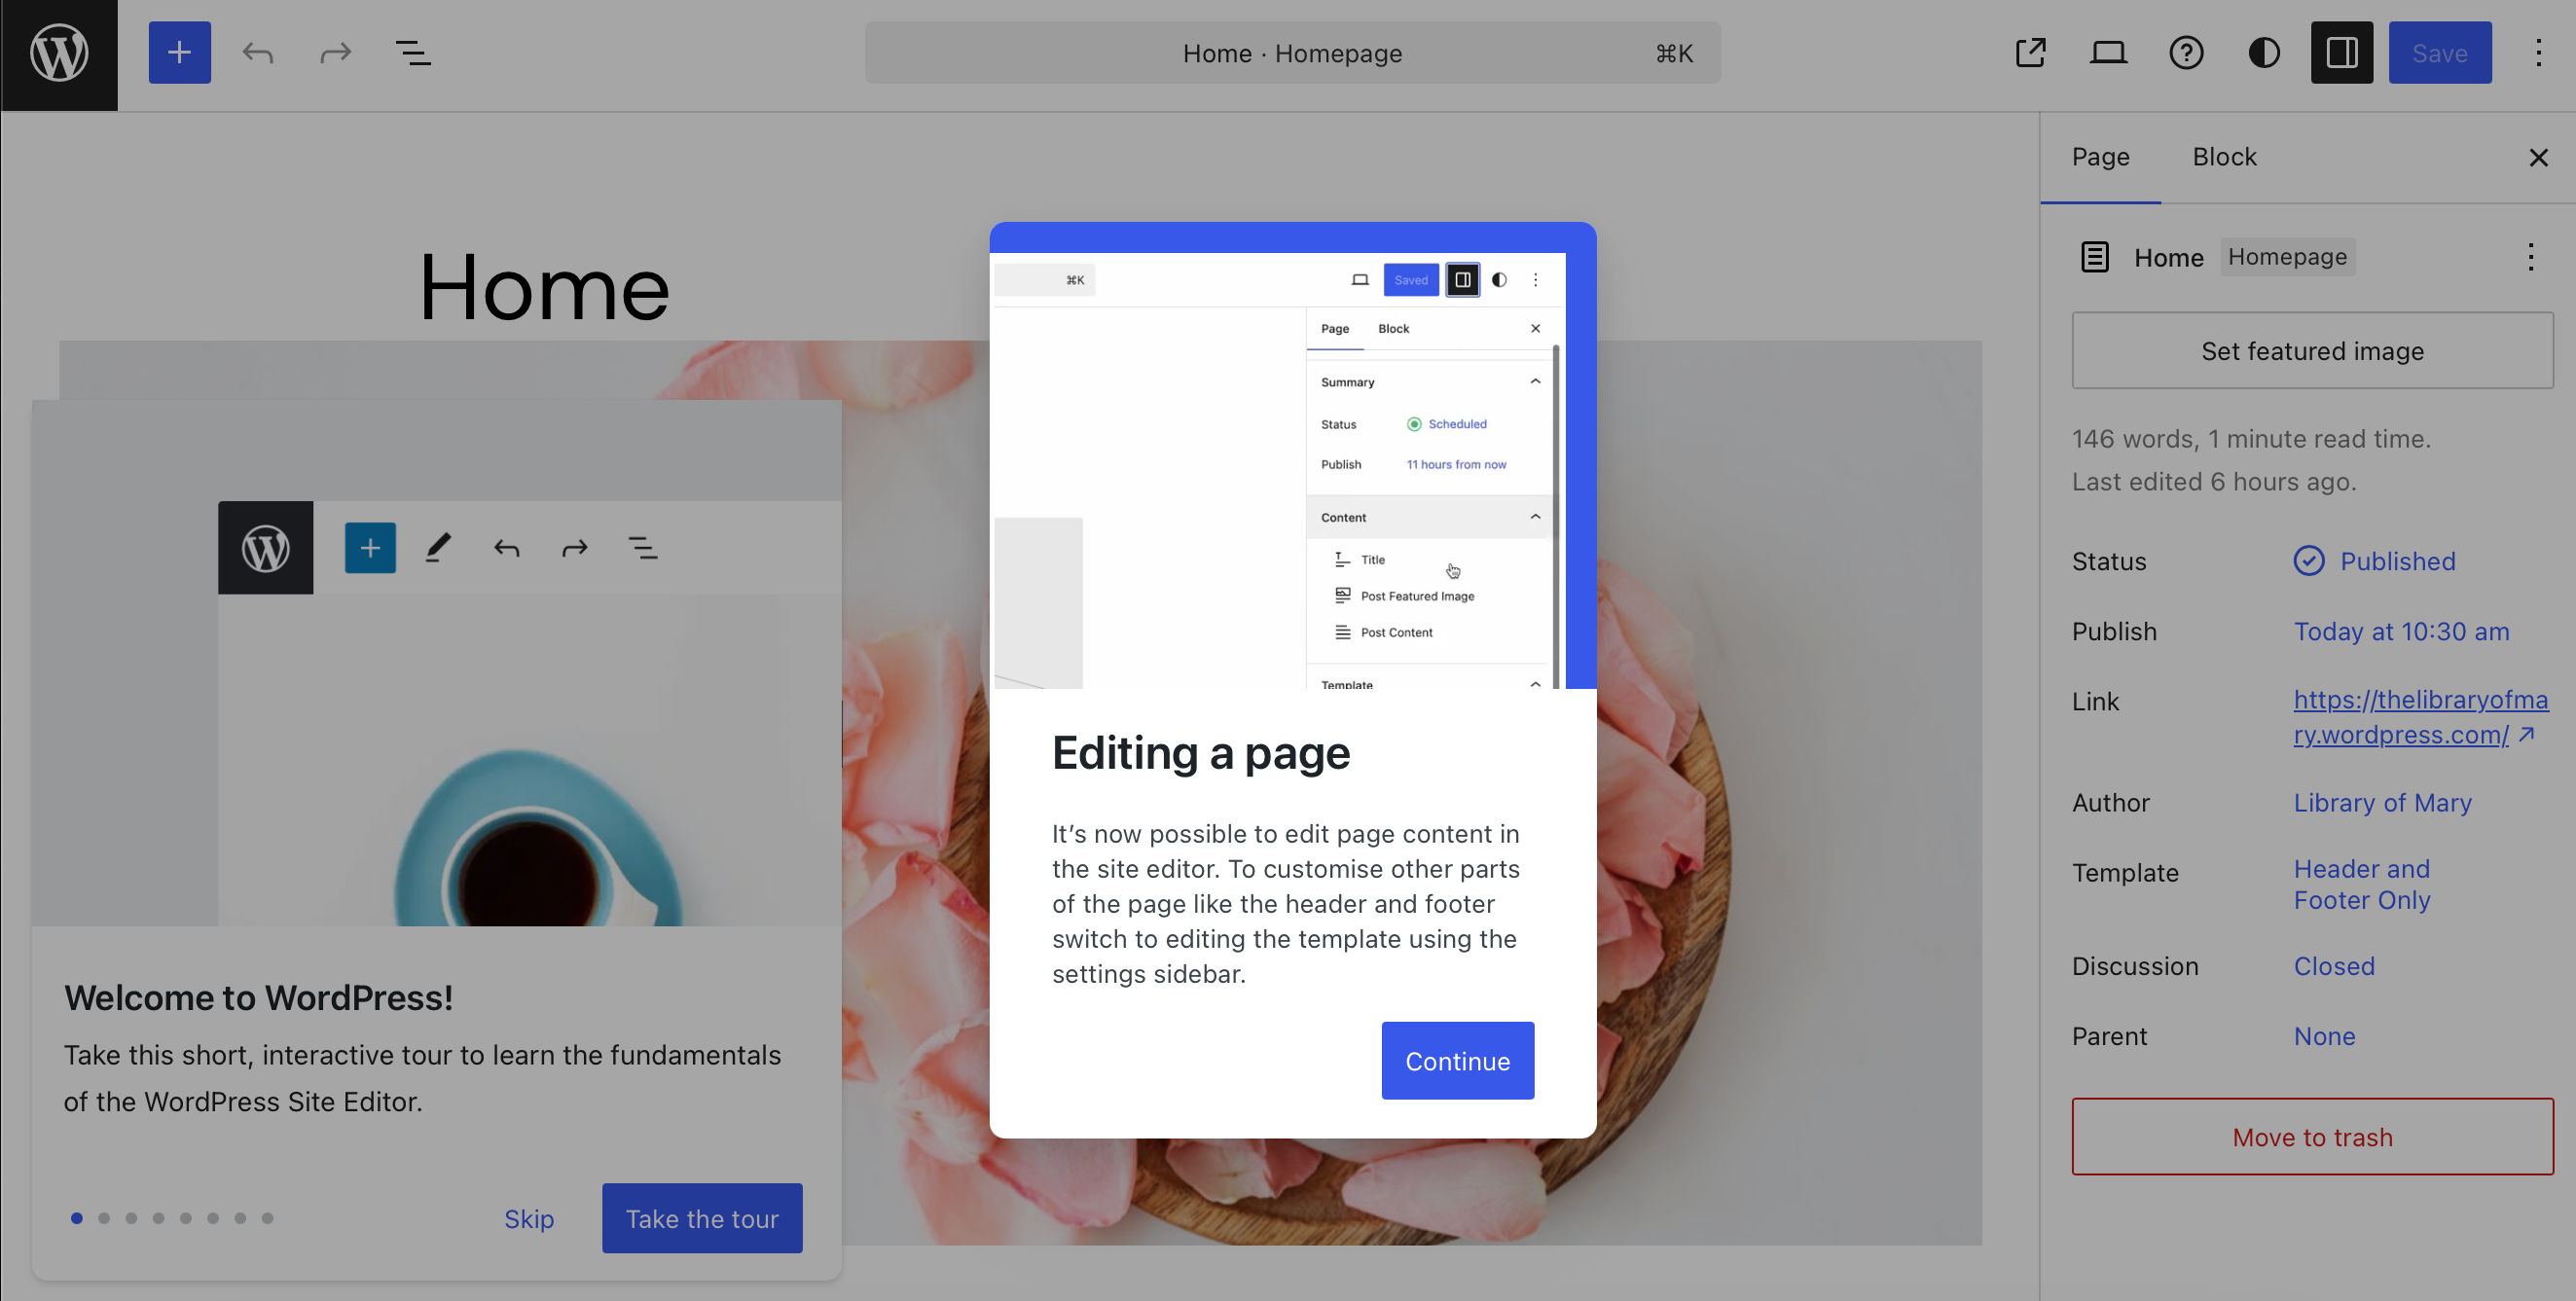Viewport: 2576px width, 1301px height.
Task: Skip the welcome tour
Action: pyautogui.click(x=529, y=1218)
